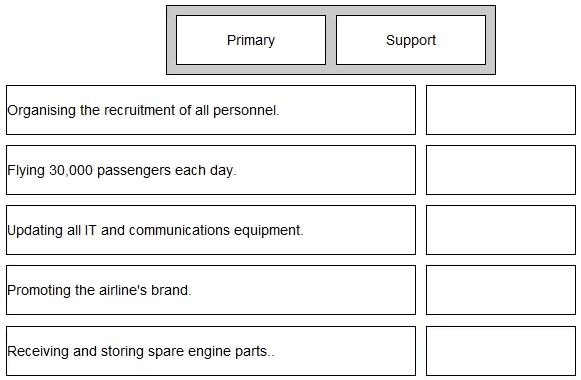581x380 pixels.
Task: Click the empty drop target in the first row
Action: (x=501, y=110)
